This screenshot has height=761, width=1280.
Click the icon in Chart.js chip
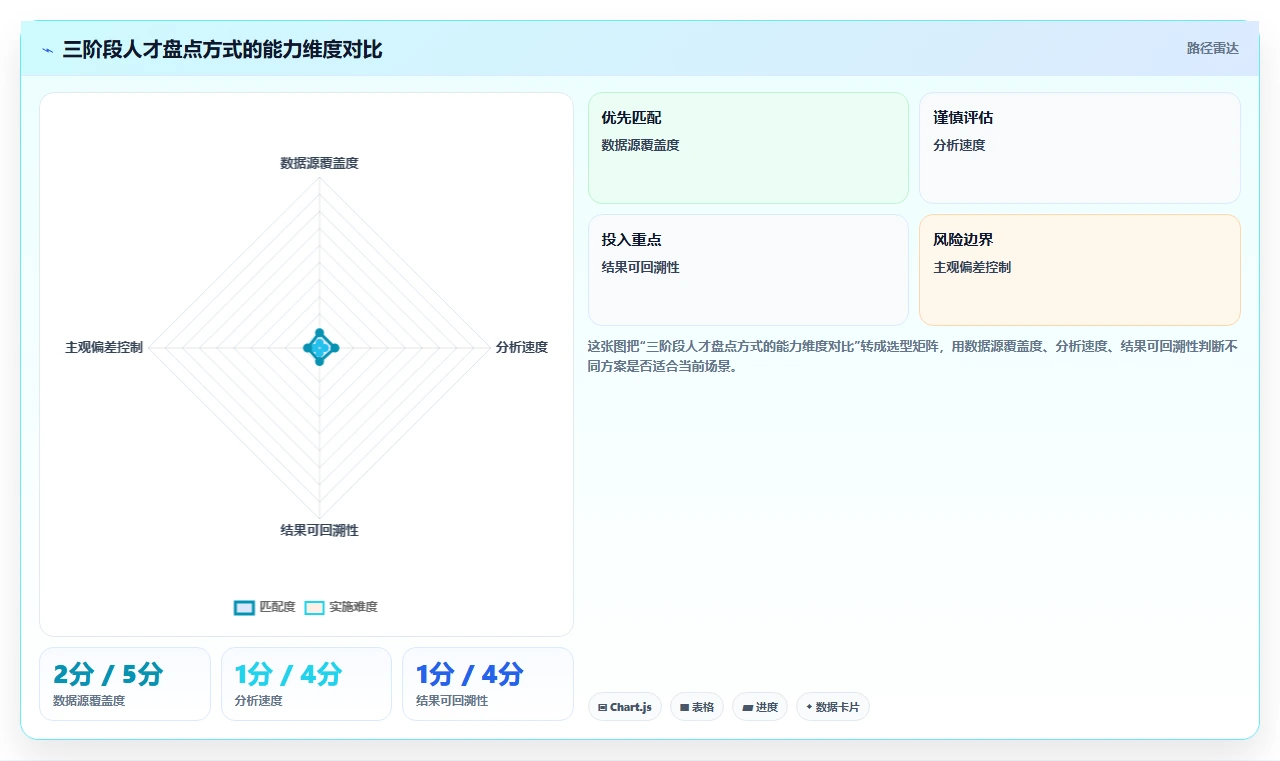tap(602, 708)
